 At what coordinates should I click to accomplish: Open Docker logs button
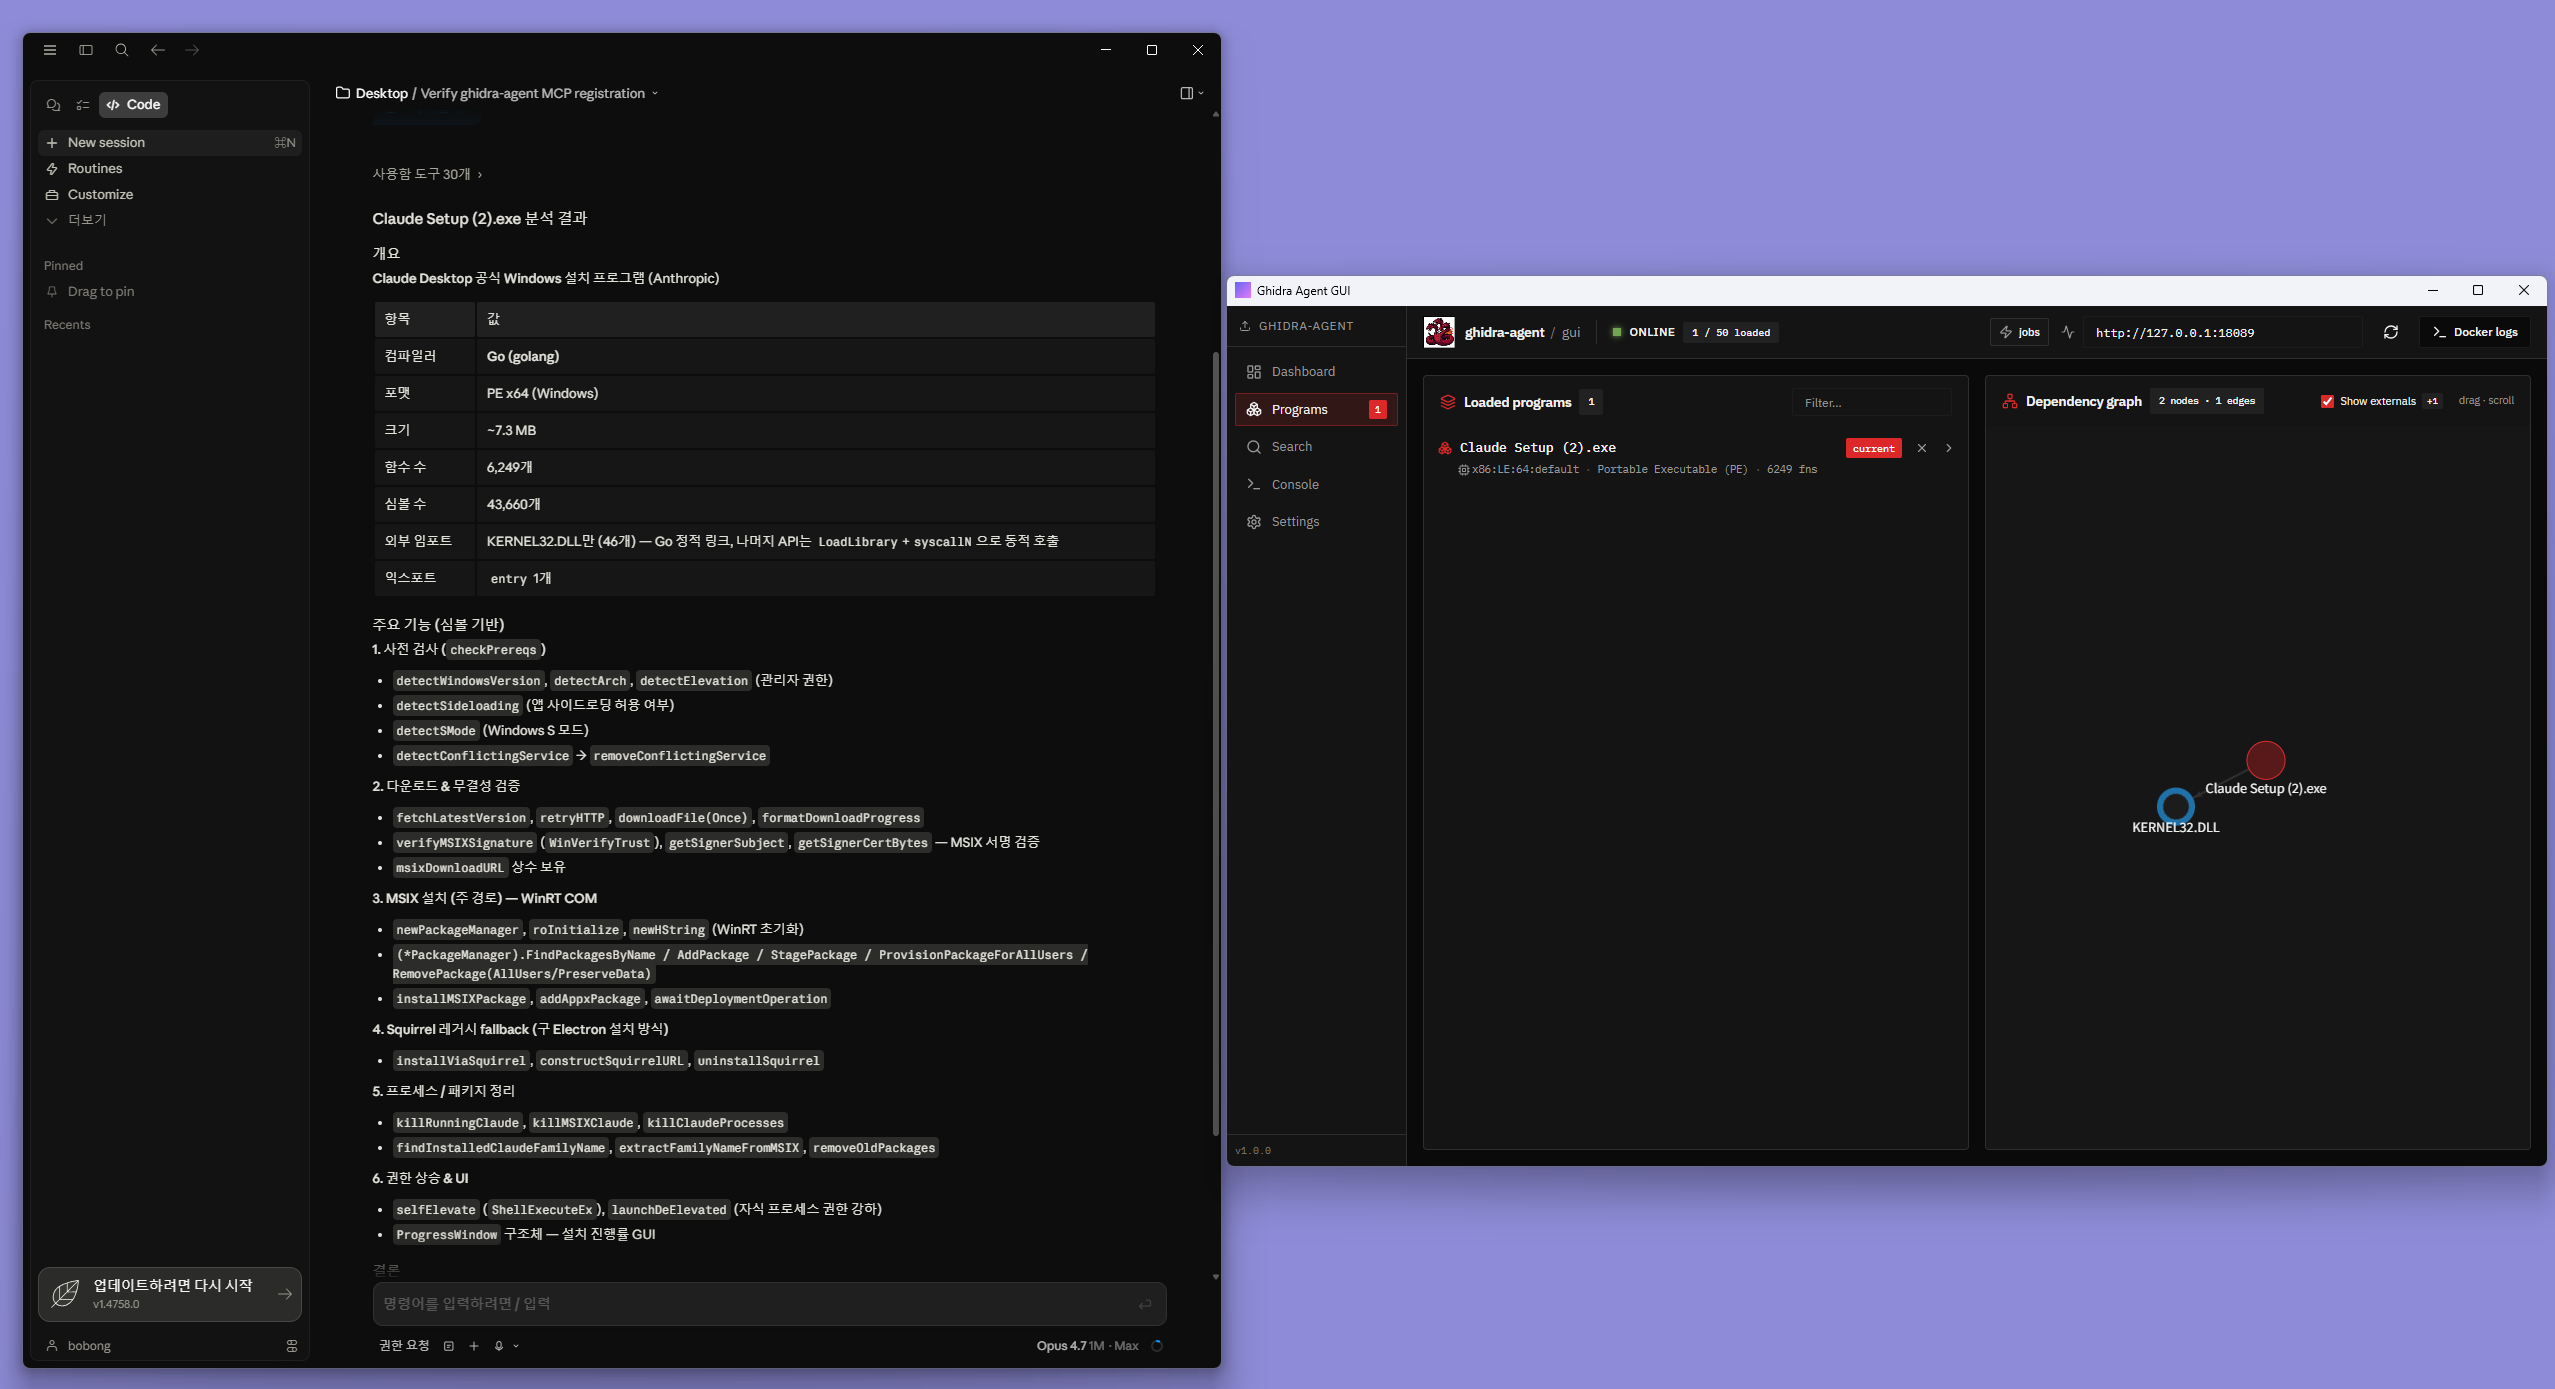[x=2475, y=332]
